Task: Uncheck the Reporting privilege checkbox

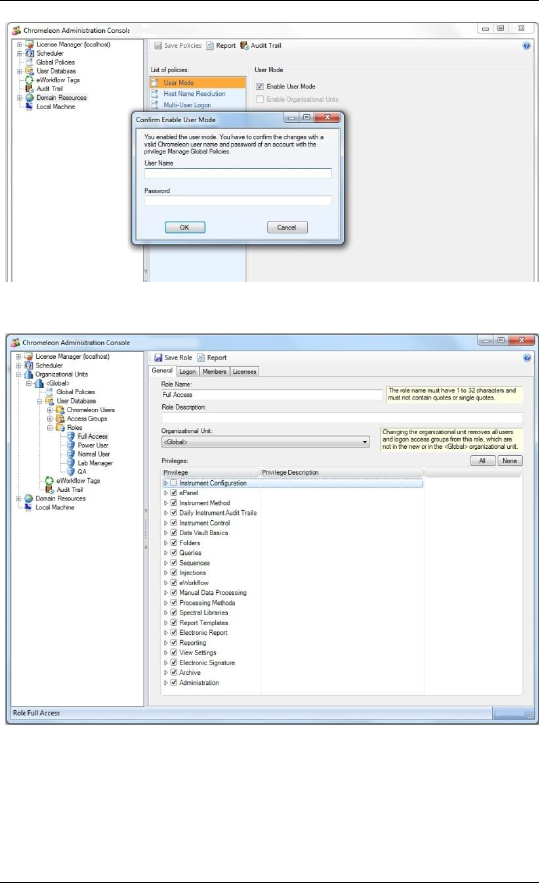Action: (x=174, y=643)
